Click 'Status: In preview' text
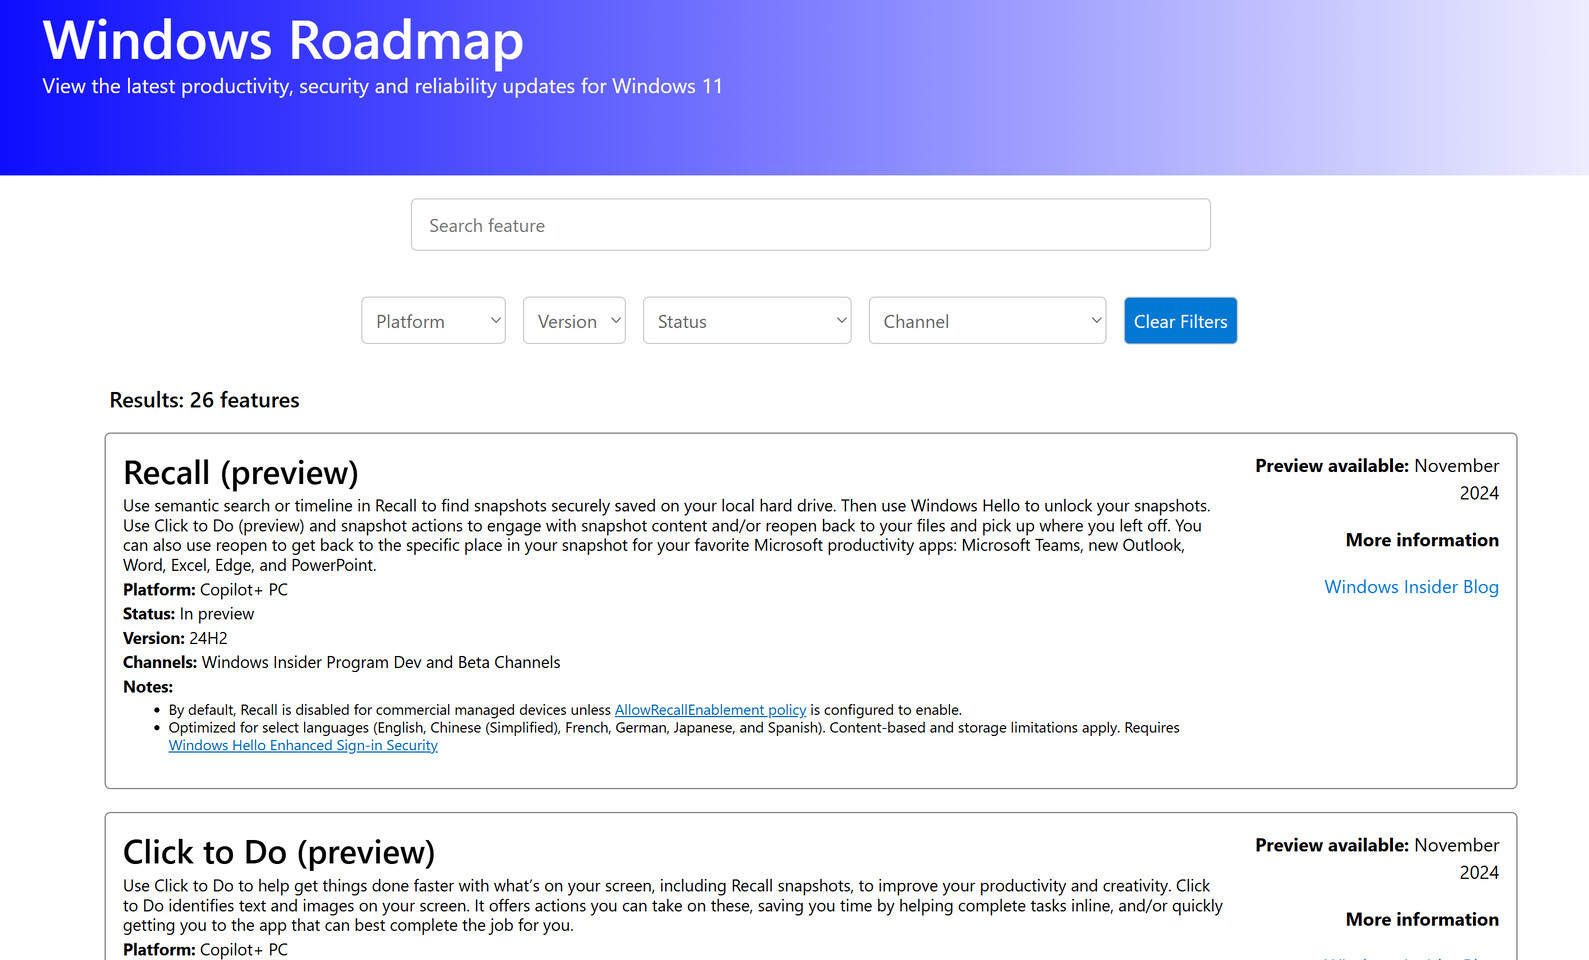Viewport: 1589px width, 960px height. pos(188,614)
